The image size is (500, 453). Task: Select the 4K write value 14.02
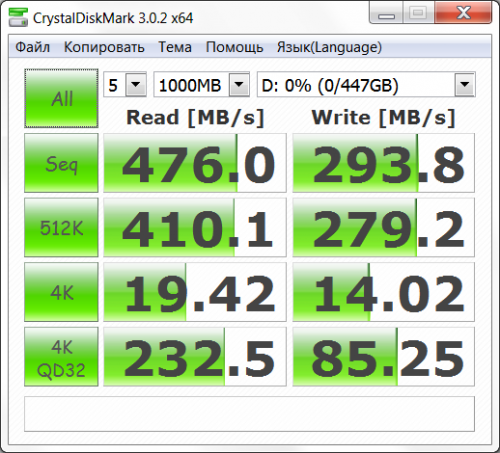pos(384,292)
